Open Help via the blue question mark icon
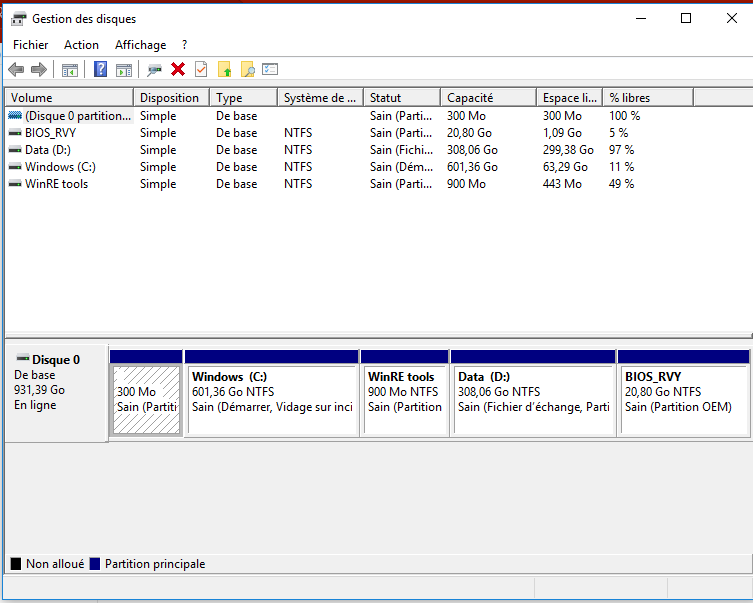This screenshot has width=753, height=603. pos(100,70)
